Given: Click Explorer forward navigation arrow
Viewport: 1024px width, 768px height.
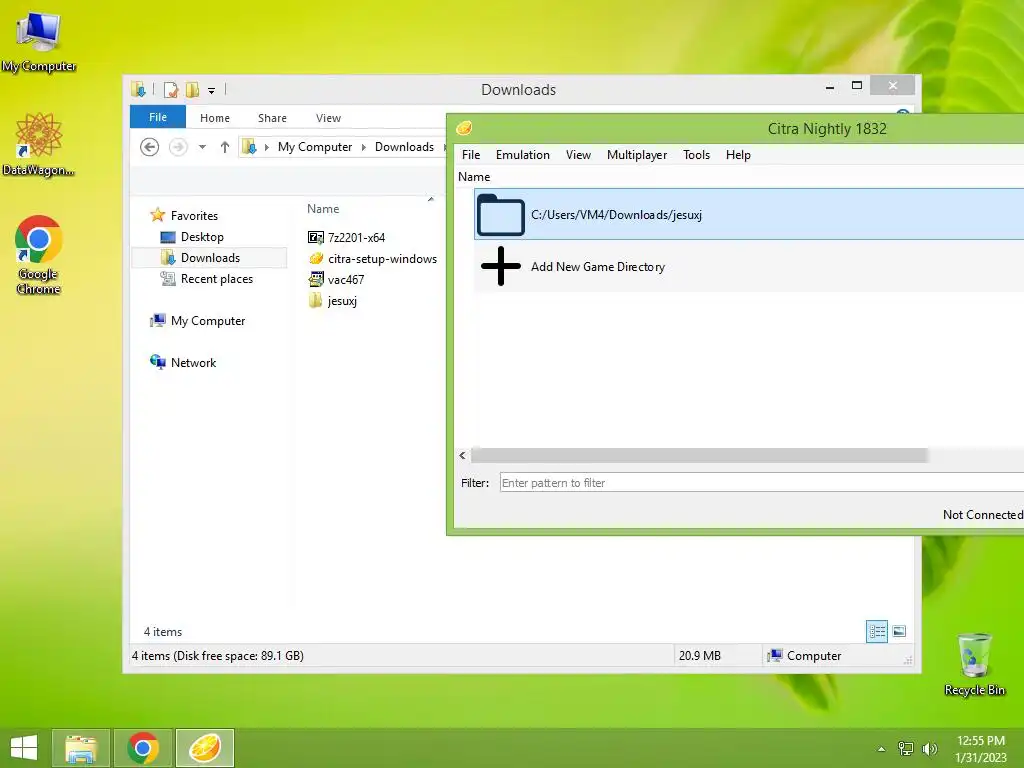Looking at the screenshot, I should point(178,147).
